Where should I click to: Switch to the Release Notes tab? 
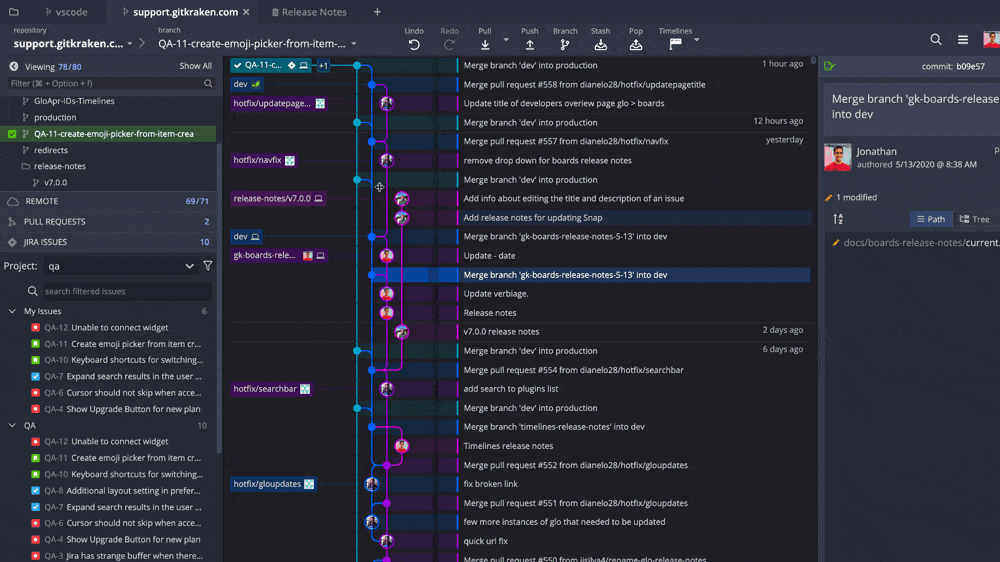[309, 11]
